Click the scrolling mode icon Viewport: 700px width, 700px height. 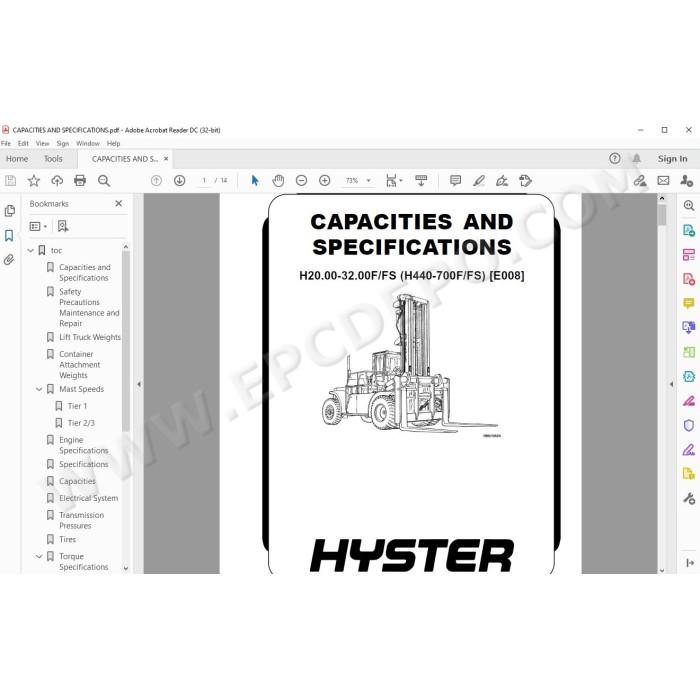pos(421,181)
